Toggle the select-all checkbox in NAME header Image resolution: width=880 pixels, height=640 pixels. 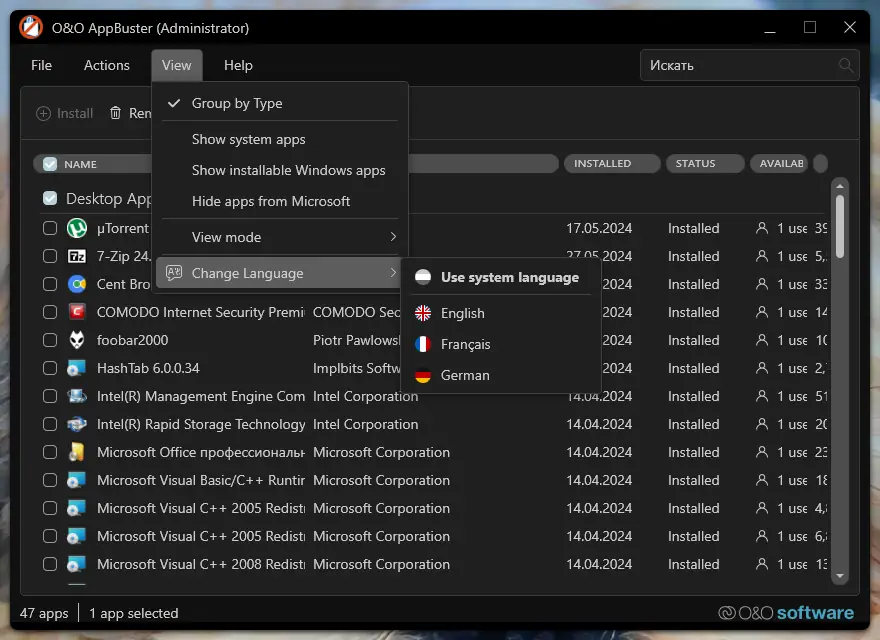tap(50, 164)
